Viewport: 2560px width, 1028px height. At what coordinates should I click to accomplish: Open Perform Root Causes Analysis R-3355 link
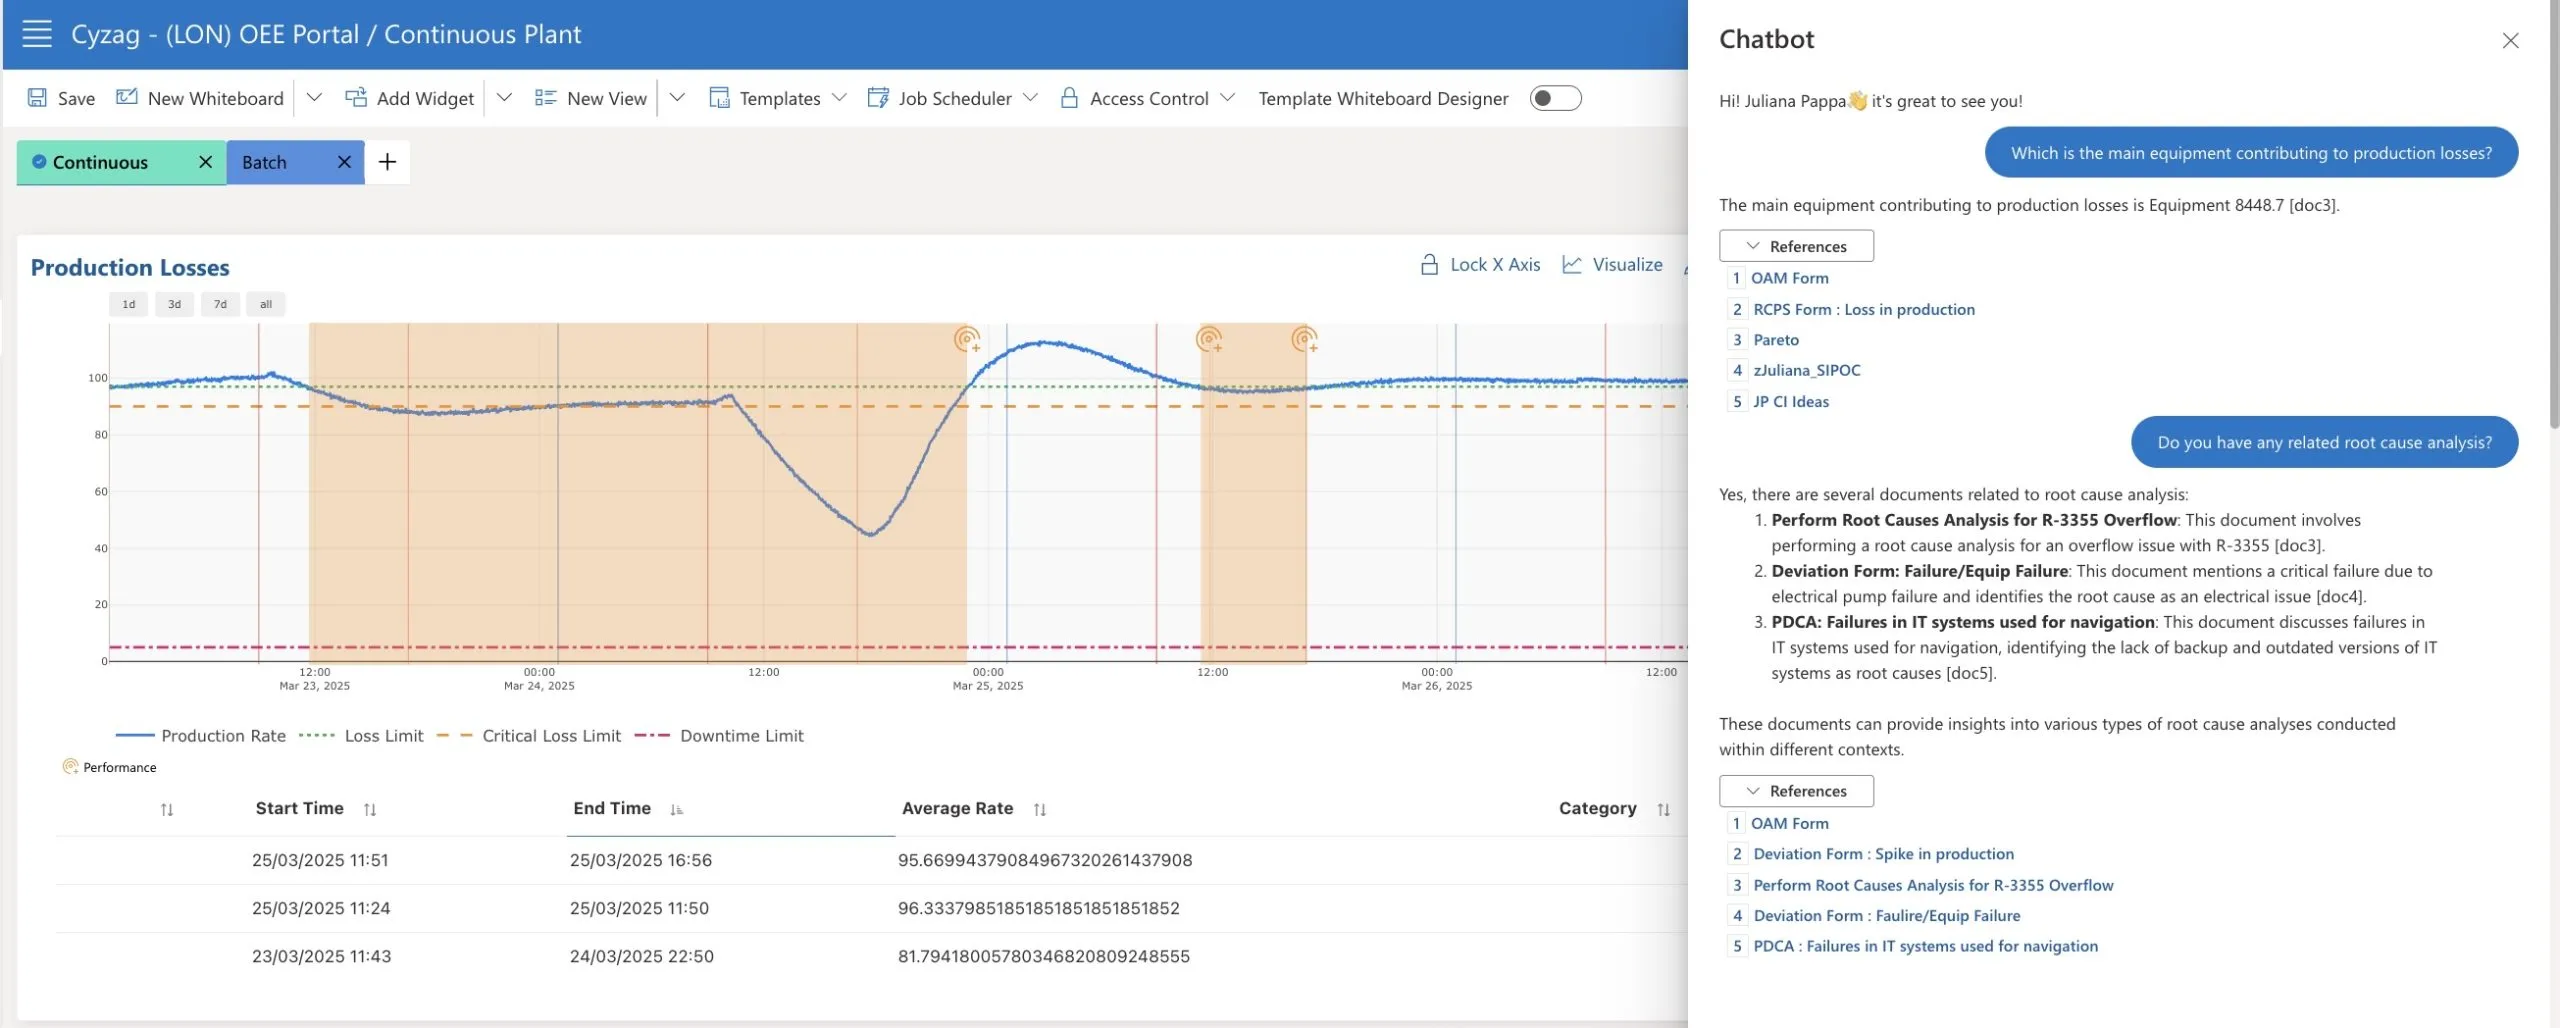(x=1933, y=885)
